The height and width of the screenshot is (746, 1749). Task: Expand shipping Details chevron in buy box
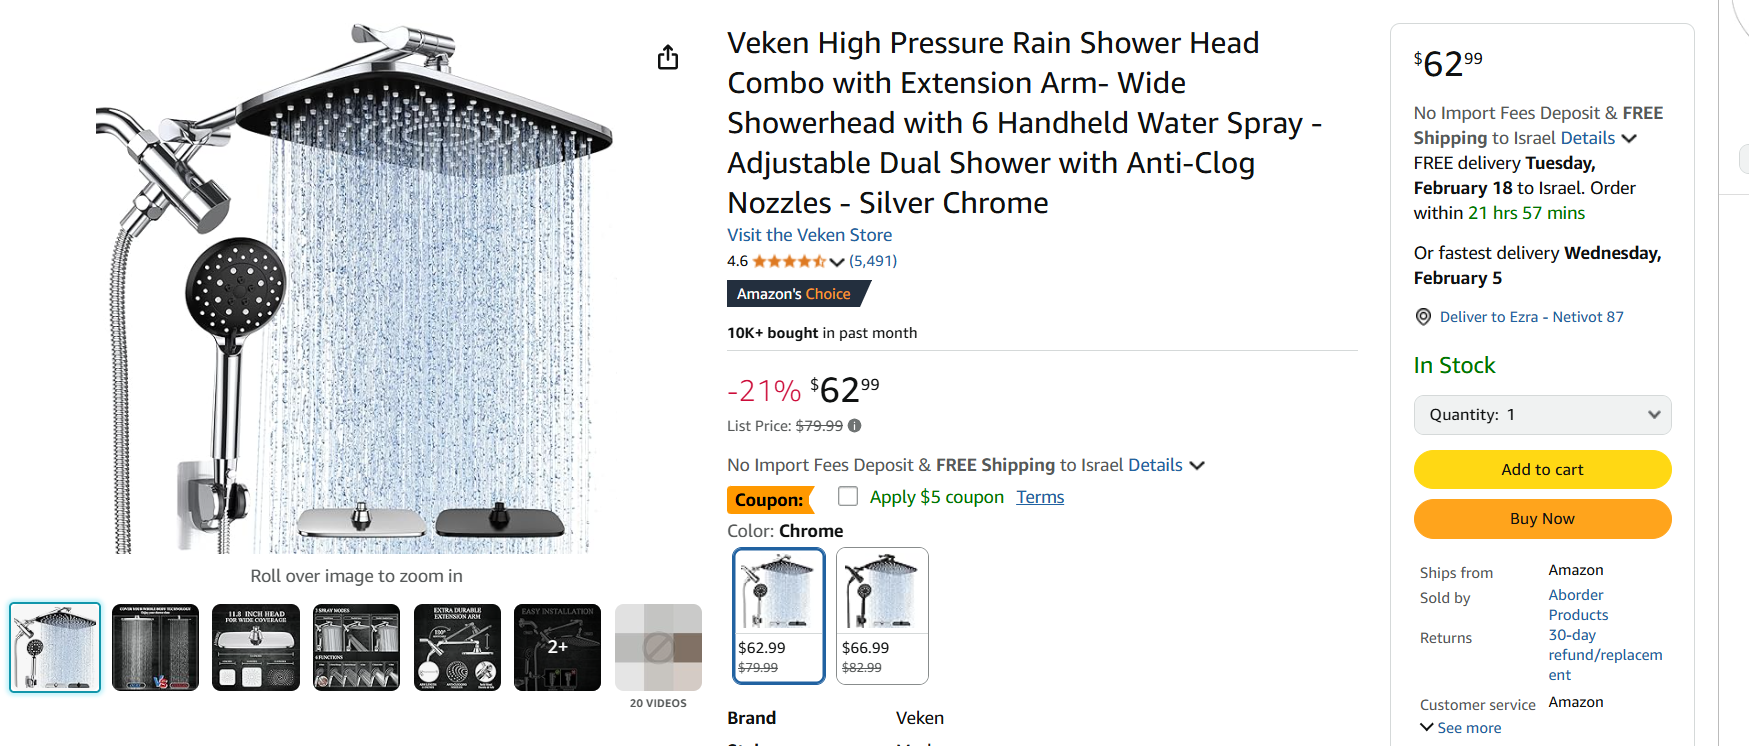pos(1629,139)
